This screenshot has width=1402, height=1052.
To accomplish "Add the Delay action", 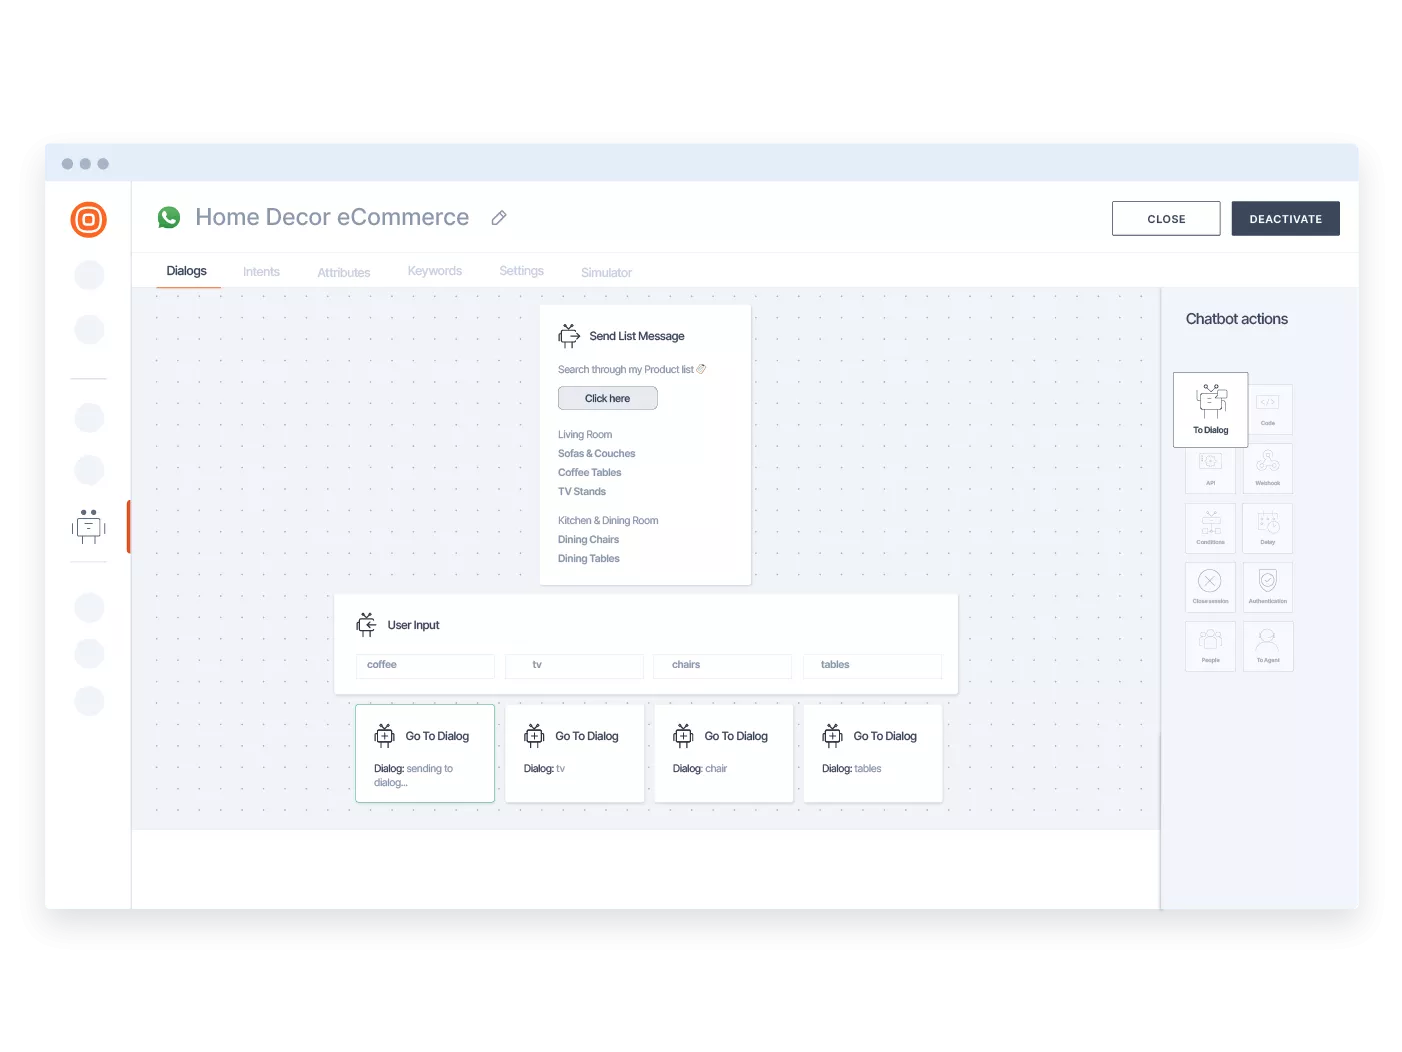I will [x=1267, y=527].
